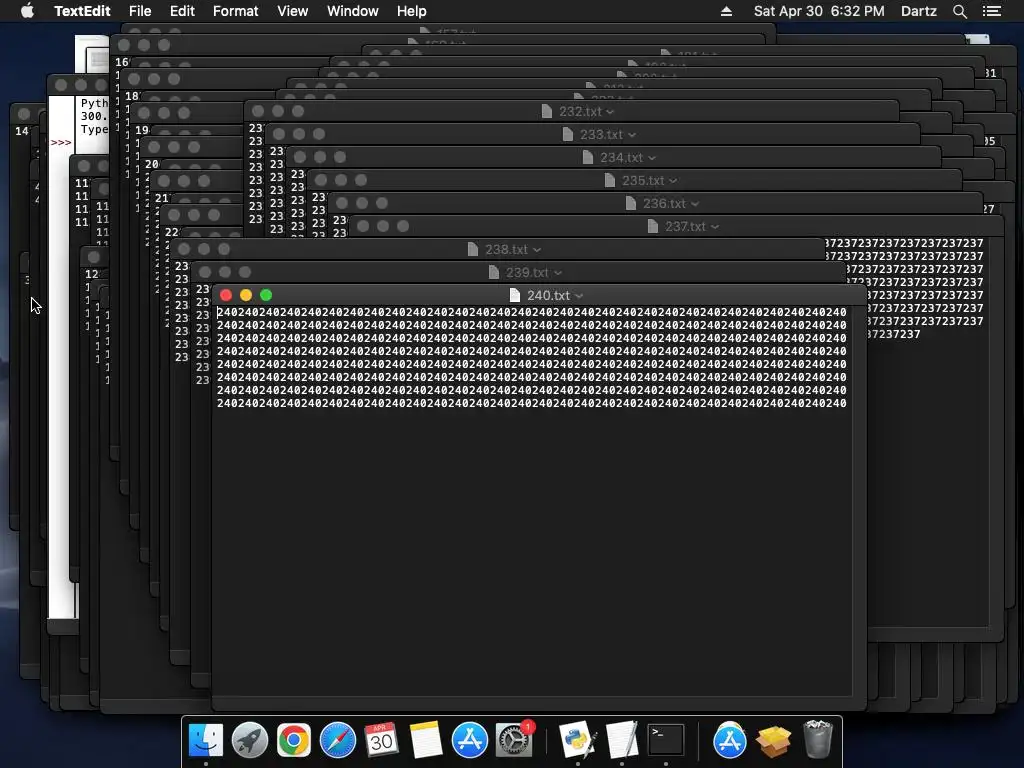Expand the 232.txt title dropdown chevron

pyautogui.click(x=610, y=112)
